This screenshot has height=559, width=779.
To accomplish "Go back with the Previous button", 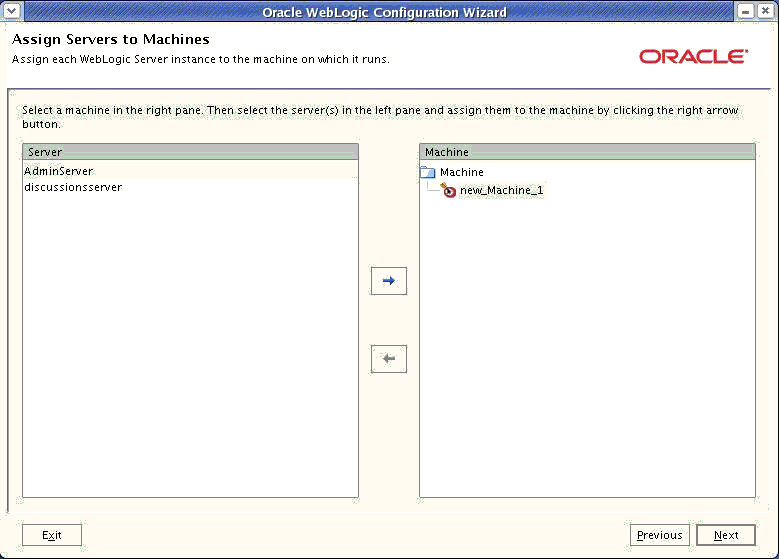I will 660,535.
